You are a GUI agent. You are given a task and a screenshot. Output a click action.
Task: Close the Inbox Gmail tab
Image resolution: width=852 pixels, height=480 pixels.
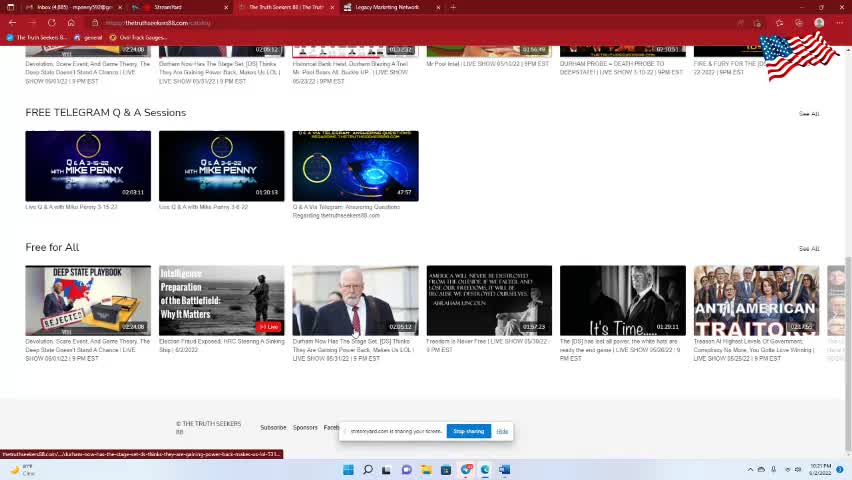[120, 8]
